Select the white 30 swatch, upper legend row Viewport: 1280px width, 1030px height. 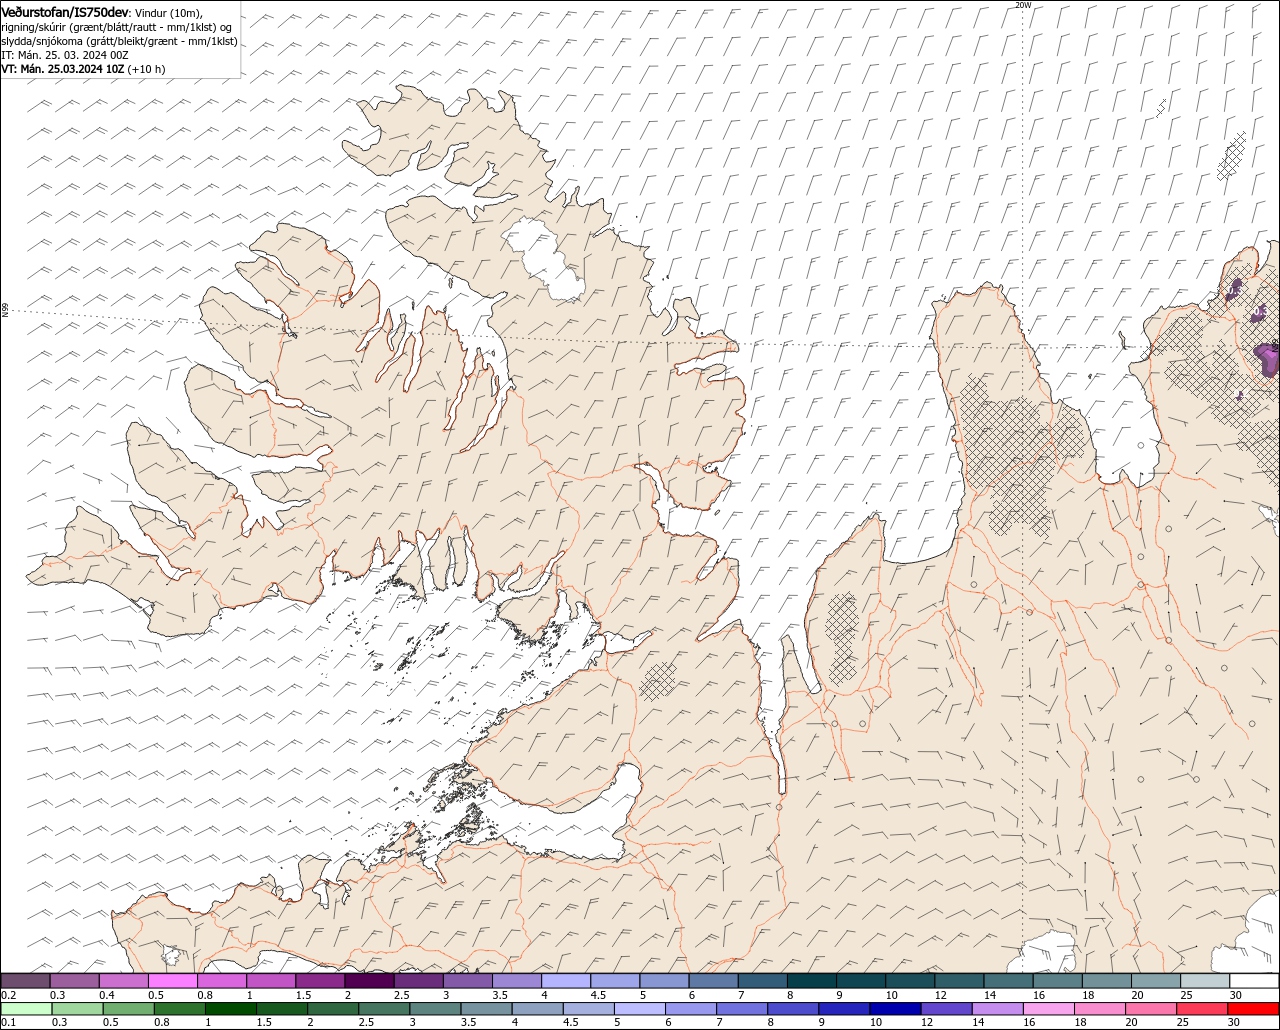point(1255,981)
